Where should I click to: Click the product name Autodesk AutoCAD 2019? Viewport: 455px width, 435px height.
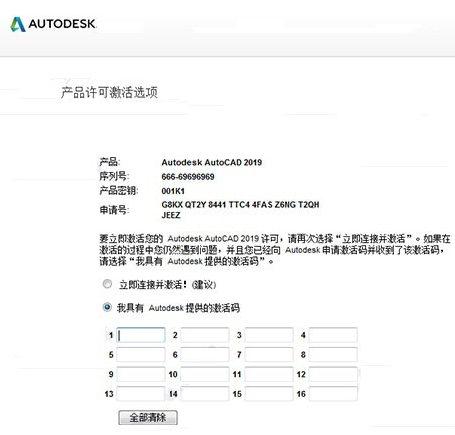coord(212,162)
